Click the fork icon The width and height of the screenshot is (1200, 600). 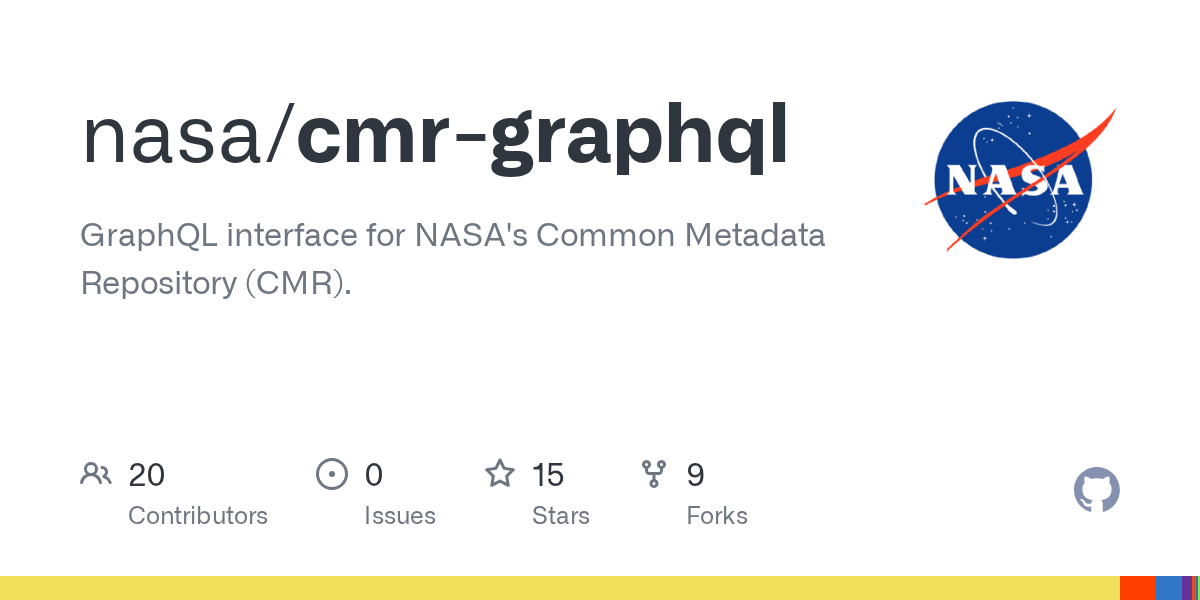[x=654, y=474]
